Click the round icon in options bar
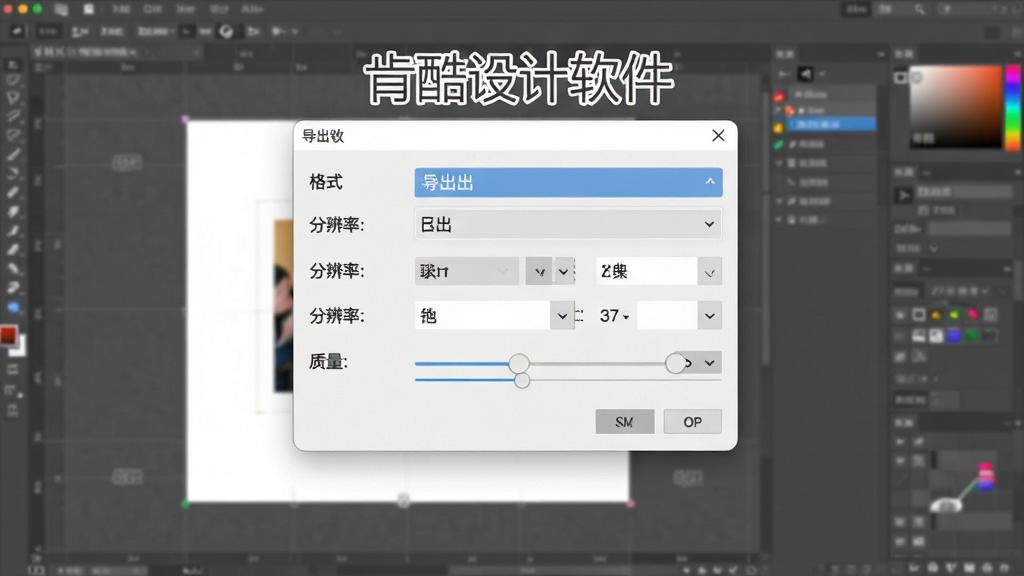The height and width of the screenshot is (576, 1024). coord(226,31)
